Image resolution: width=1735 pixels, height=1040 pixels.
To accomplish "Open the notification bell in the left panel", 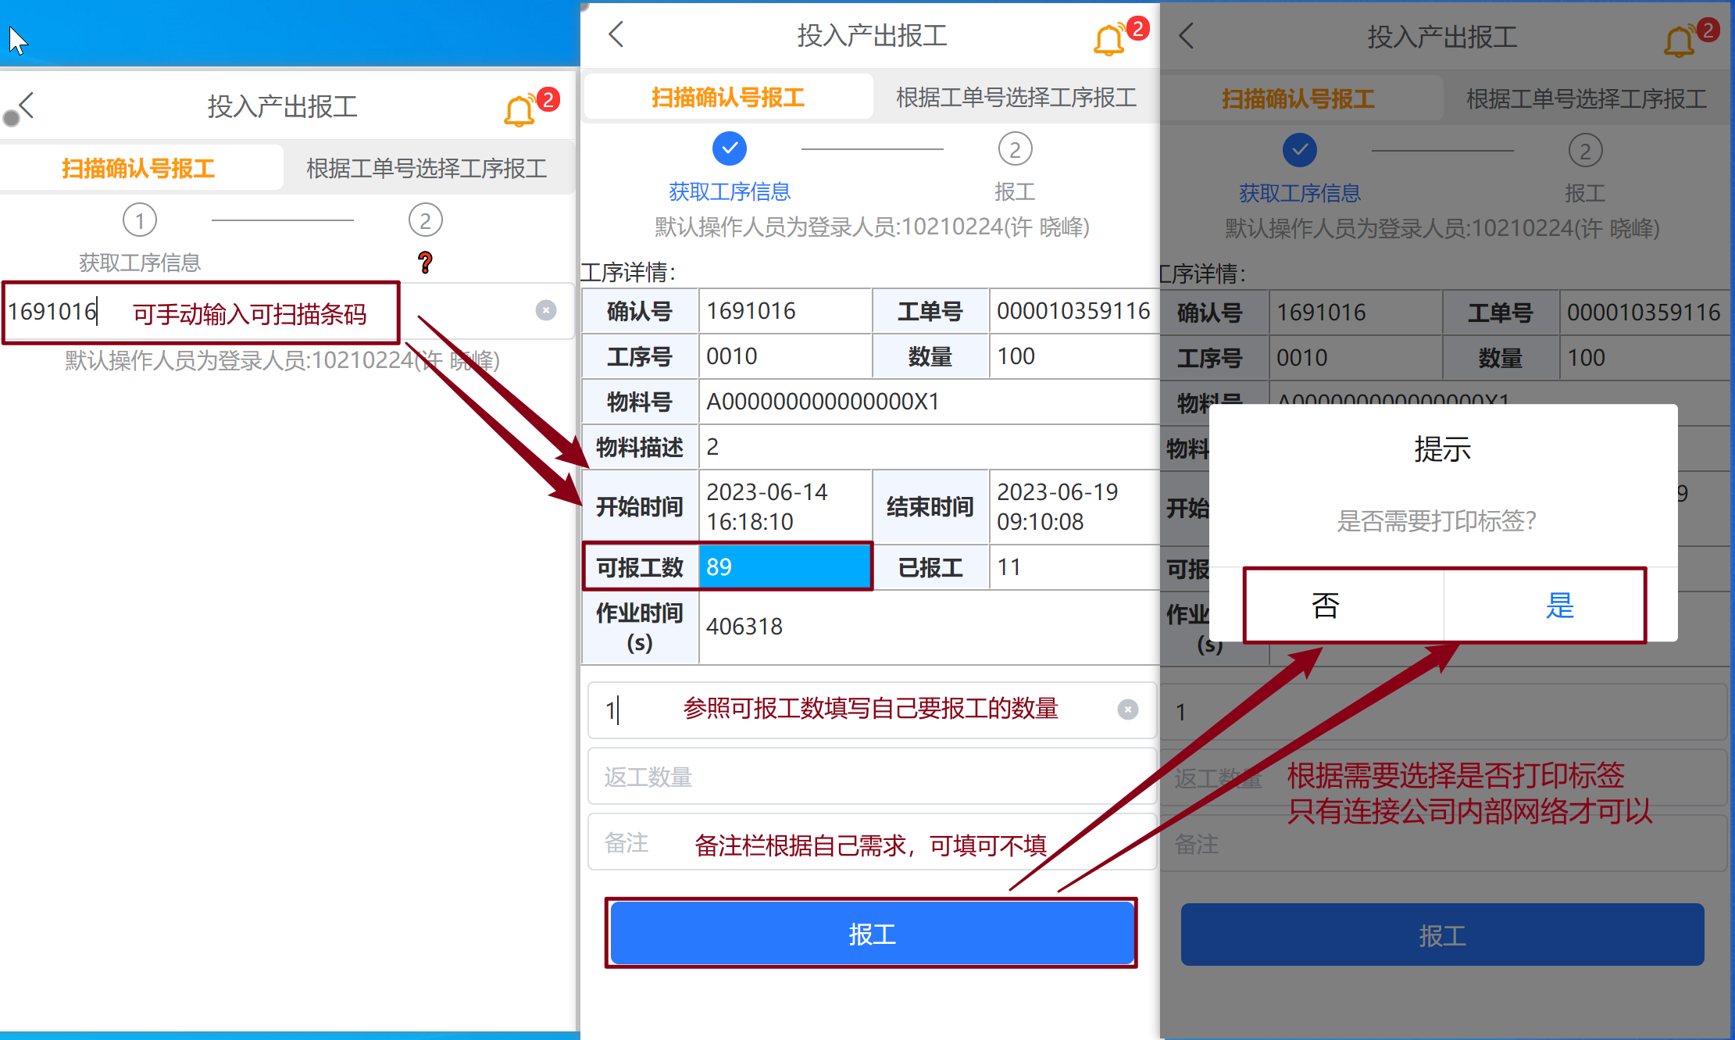I will [x=520, y=110].
